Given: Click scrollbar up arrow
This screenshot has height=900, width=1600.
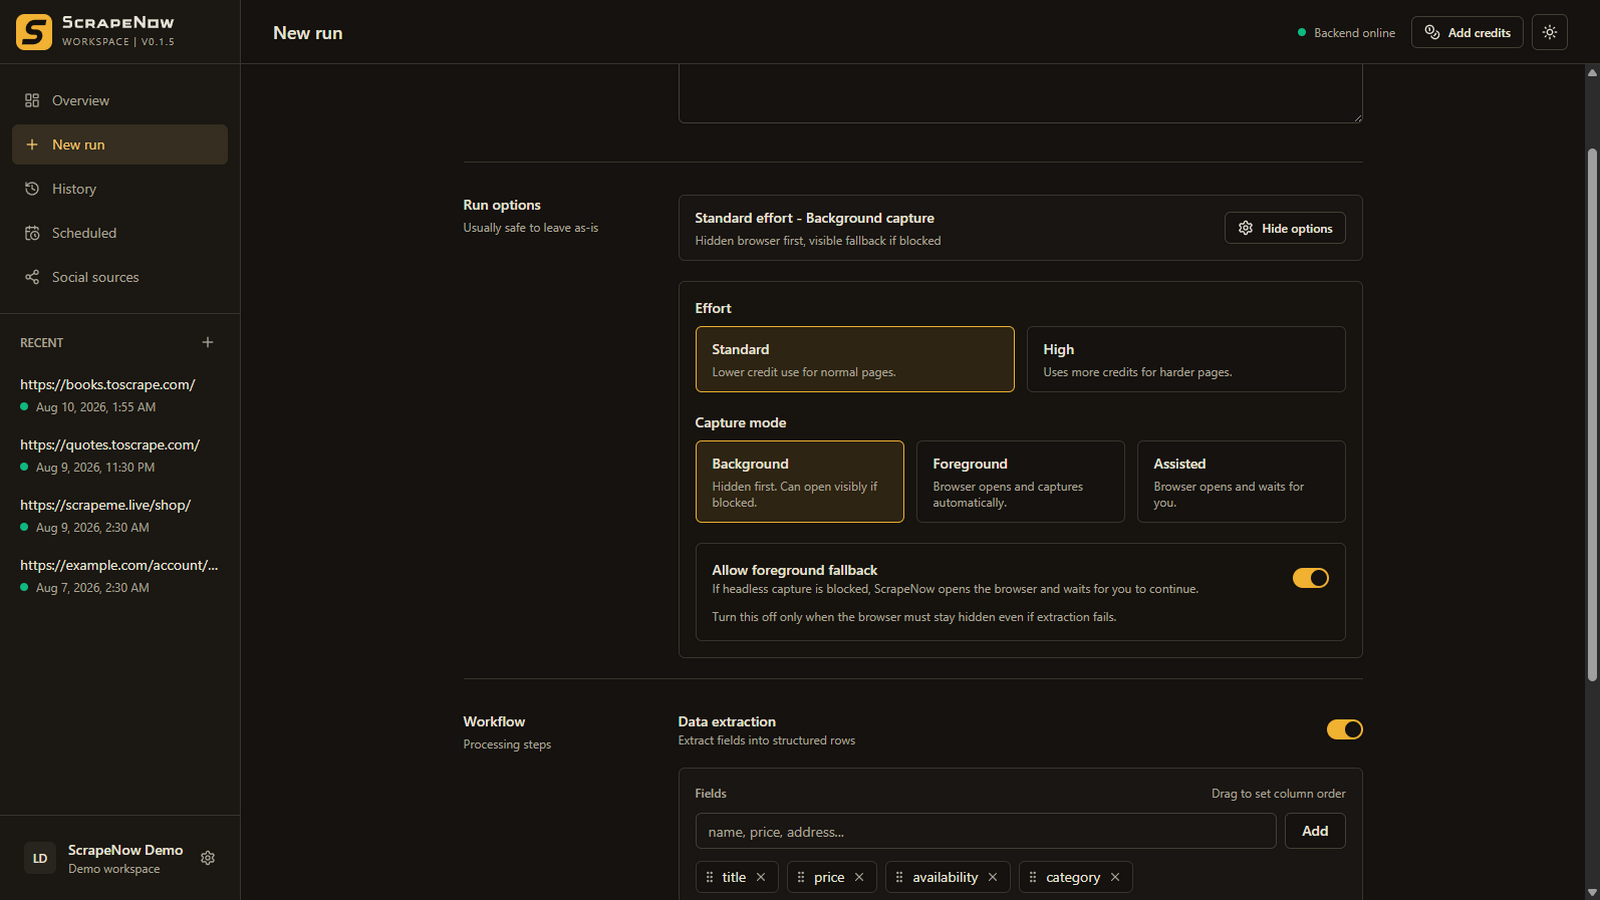Looking at the screenshot, I should coord(1592,72).
